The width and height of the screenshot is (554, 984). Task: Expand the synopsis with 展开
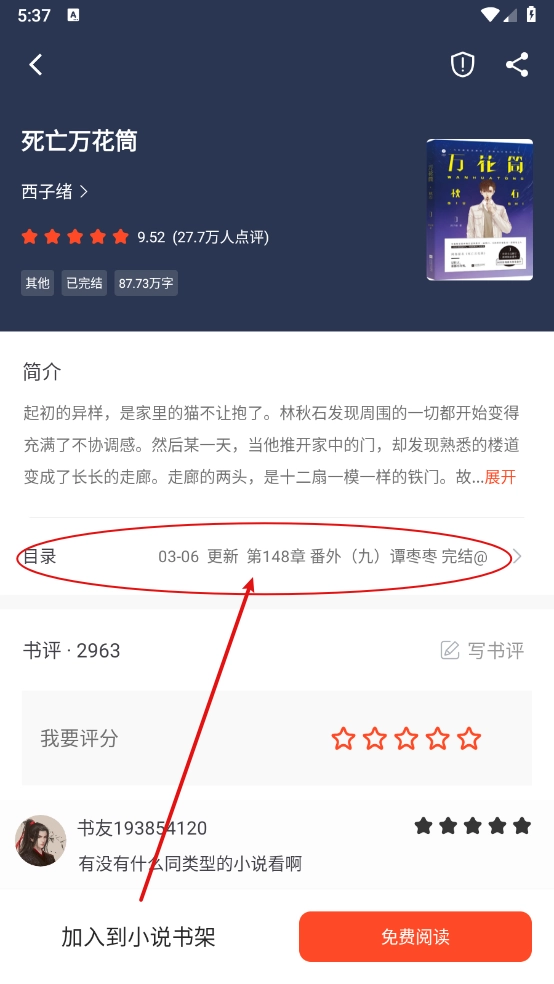point(500,477)
